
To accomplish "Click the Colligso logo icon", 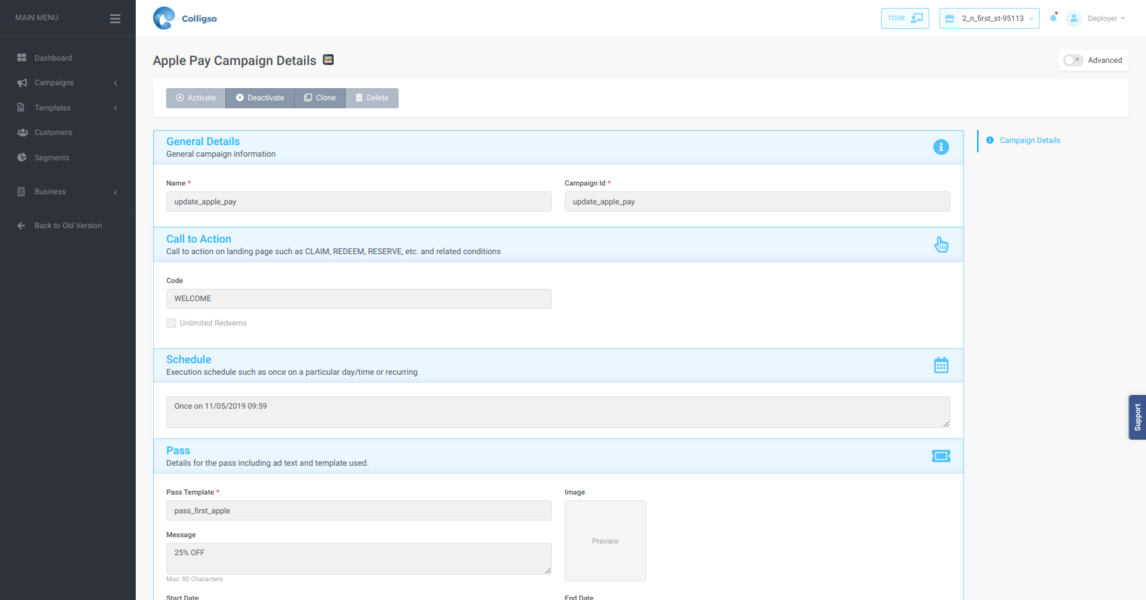I will click(164, 18).
